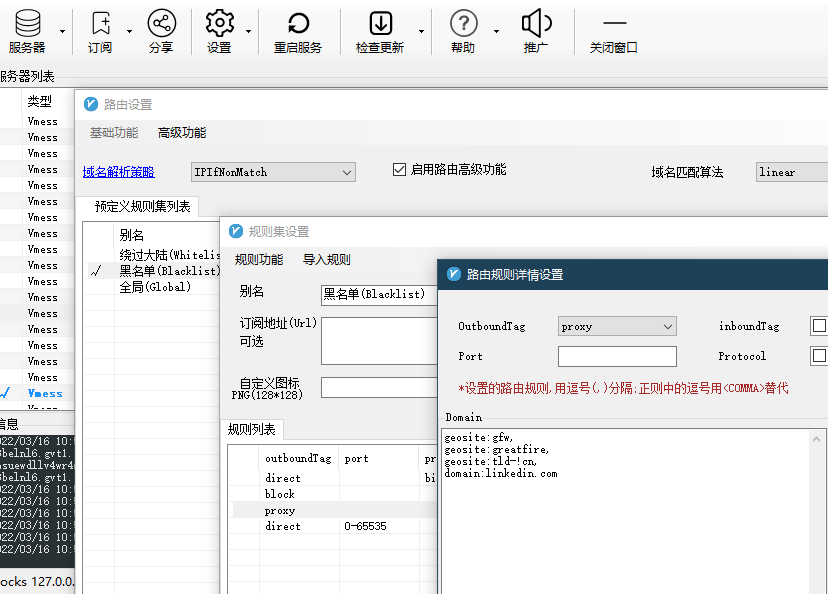This screenshot has height=594, width=828.
Task: Open the 导入规则 menu
Action: coord(326,260)
